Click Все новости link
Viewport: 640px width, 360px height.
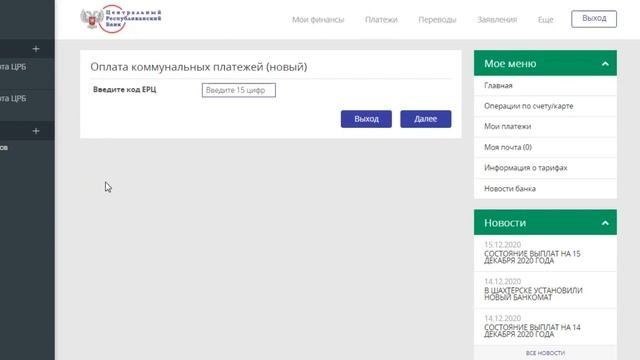coord(545,353)
